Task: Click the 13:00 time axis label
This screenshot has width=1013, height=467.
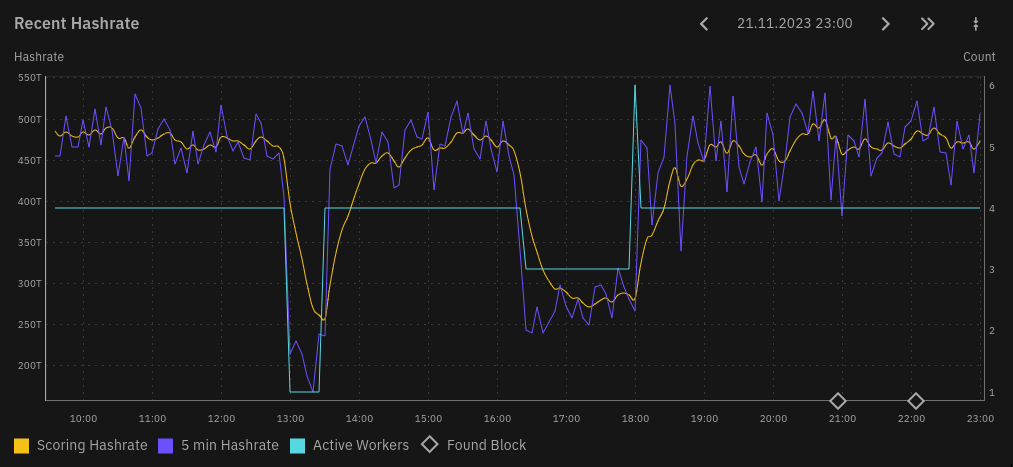Action: coord(290,418)
